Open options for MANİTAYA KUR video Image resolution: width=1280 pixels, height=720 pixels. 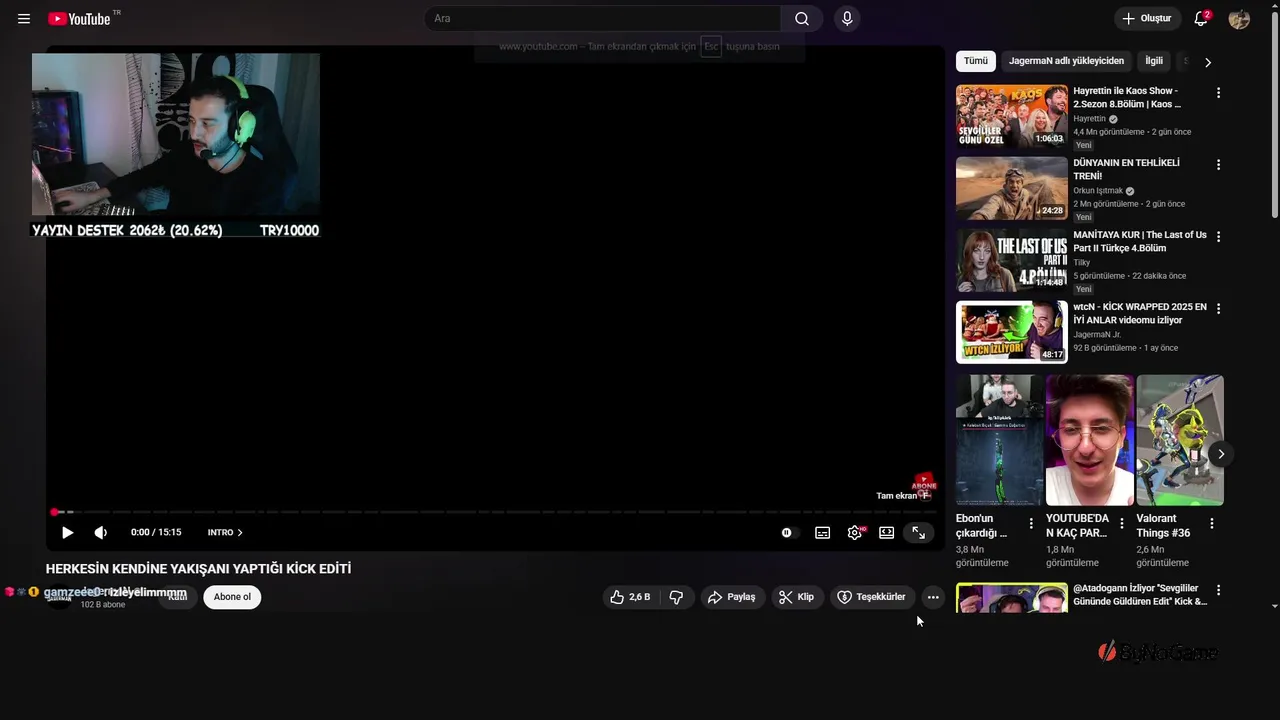pos(1218,237)
